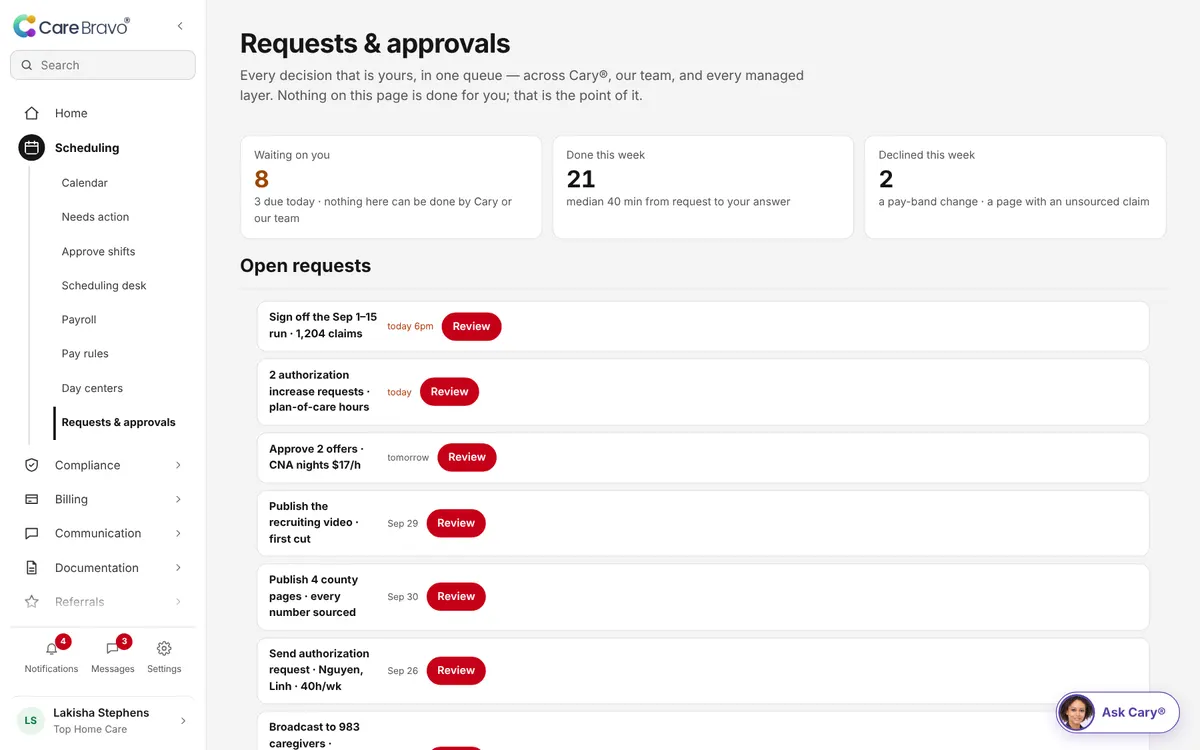This screenshot has height=750, width=1200.
Task: Click the 'Sep 26' due date
Action: pyautogui.click(x=403, y=670)
